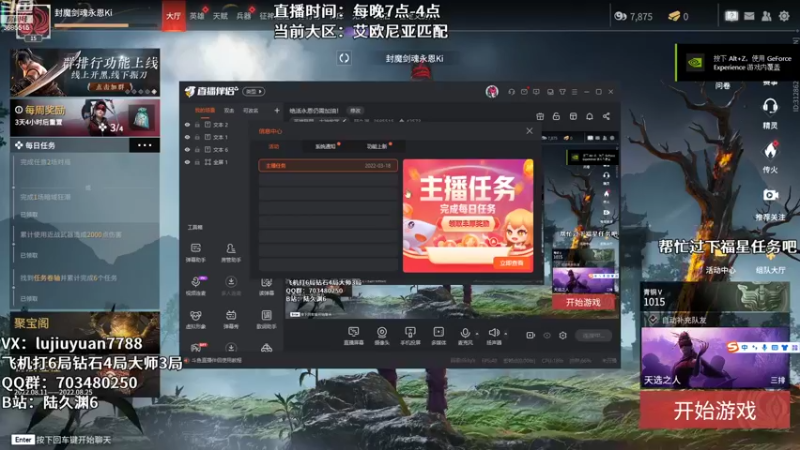
Task: Select the 英雄 tab in game top bar
Action: 197,16
